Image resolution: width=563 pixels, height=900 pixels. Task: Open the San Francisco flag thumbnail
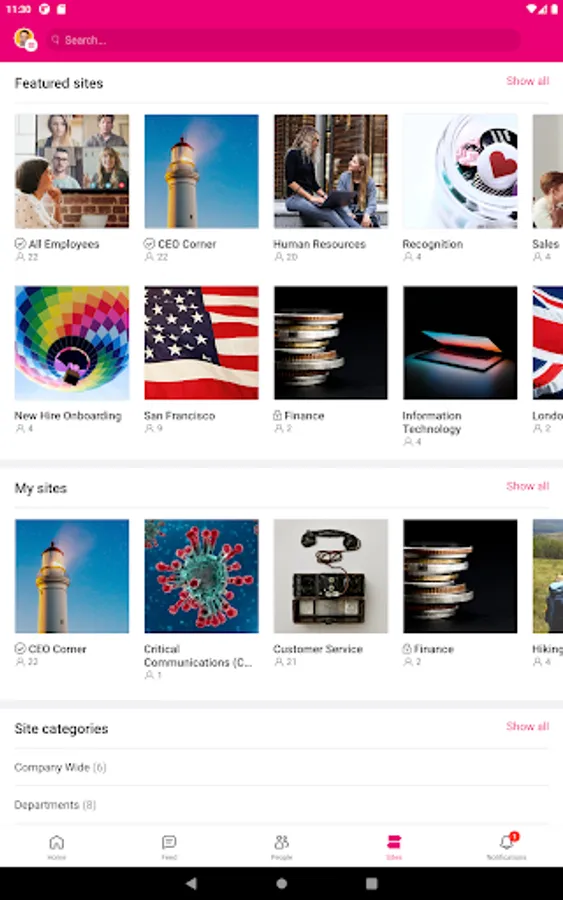[x=201, y=343]
